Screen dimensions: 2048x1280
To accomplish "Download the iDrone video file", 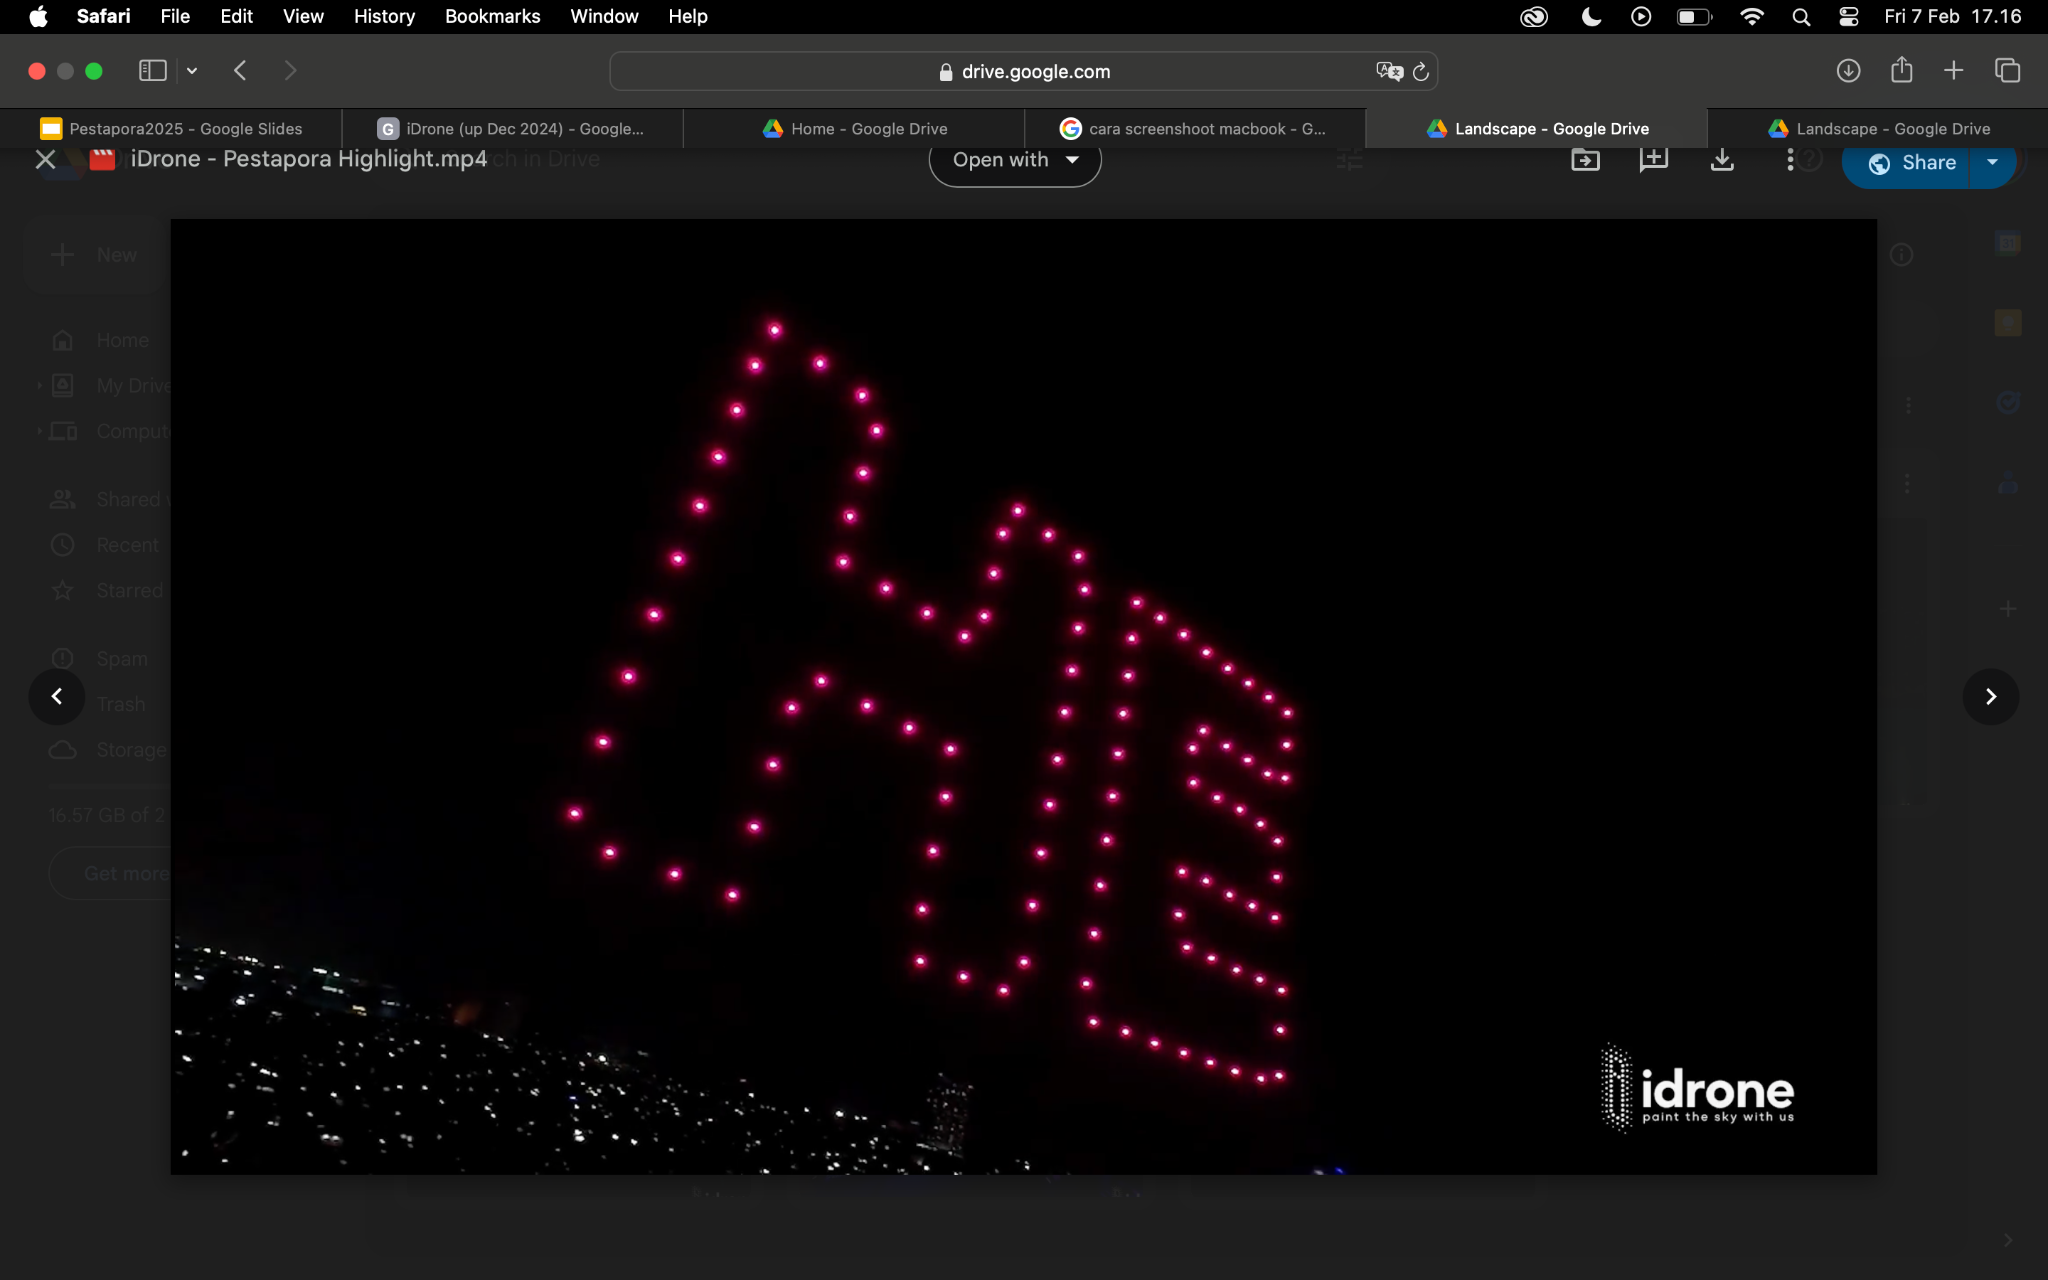I will point(1721,160).
